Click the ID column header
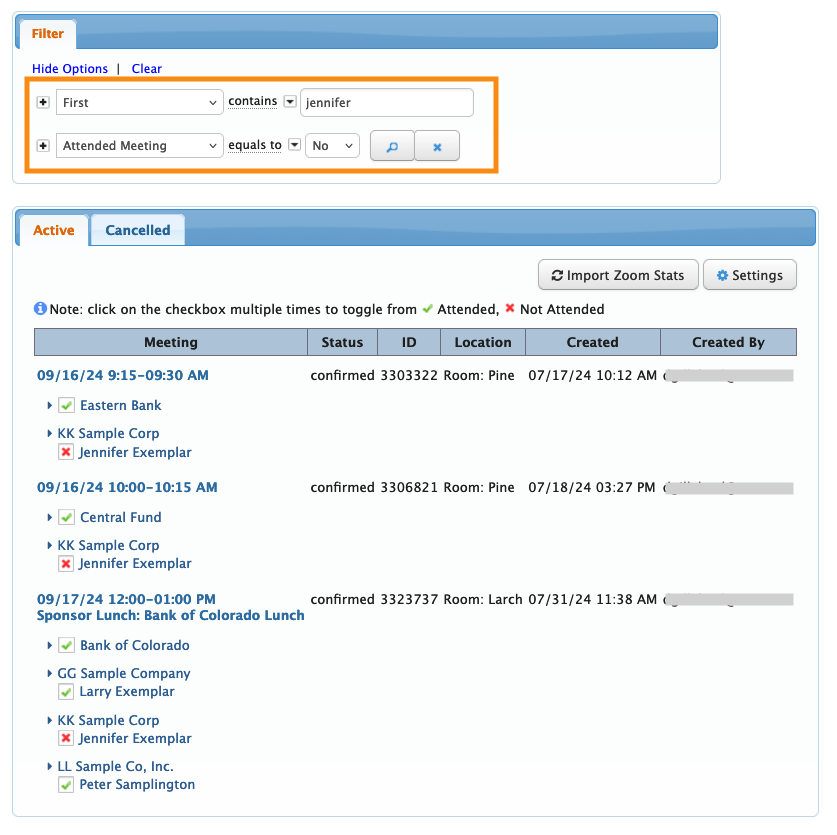 pyautogui.click(x=409, y=342)
